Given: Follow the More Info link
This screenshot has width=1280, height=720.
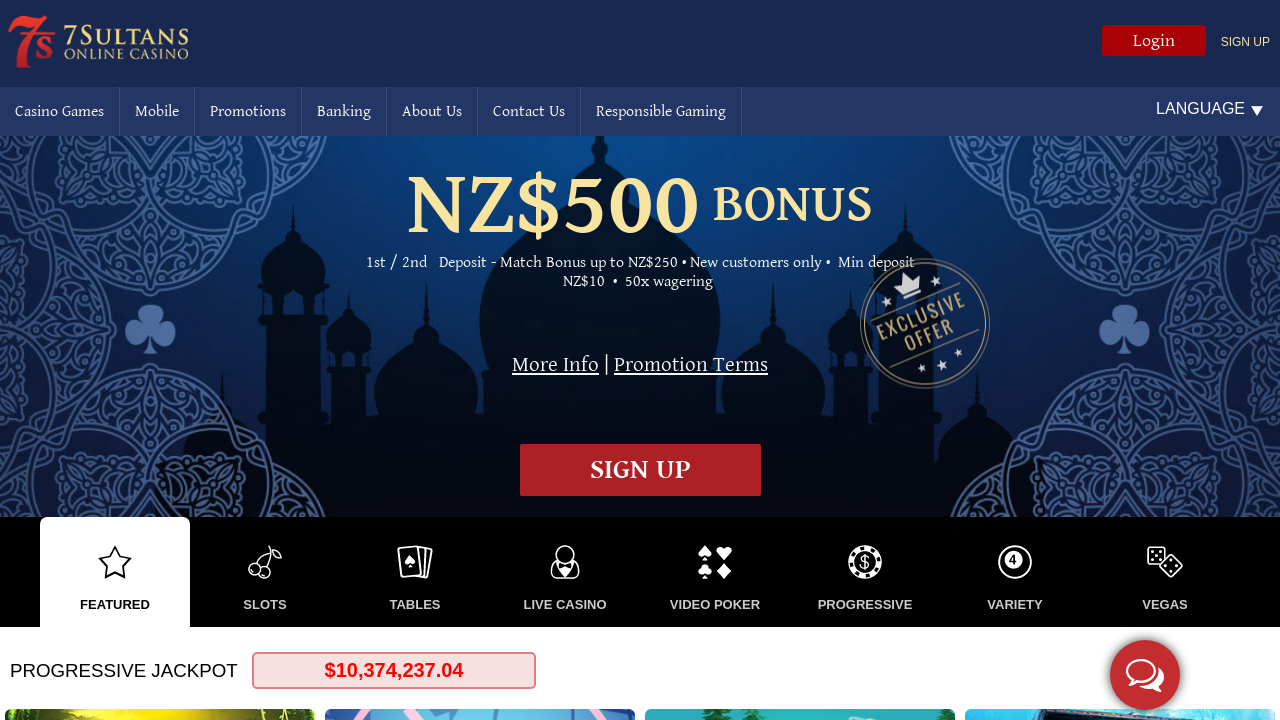Looking at the screenshot, I should tap(555, 364).
